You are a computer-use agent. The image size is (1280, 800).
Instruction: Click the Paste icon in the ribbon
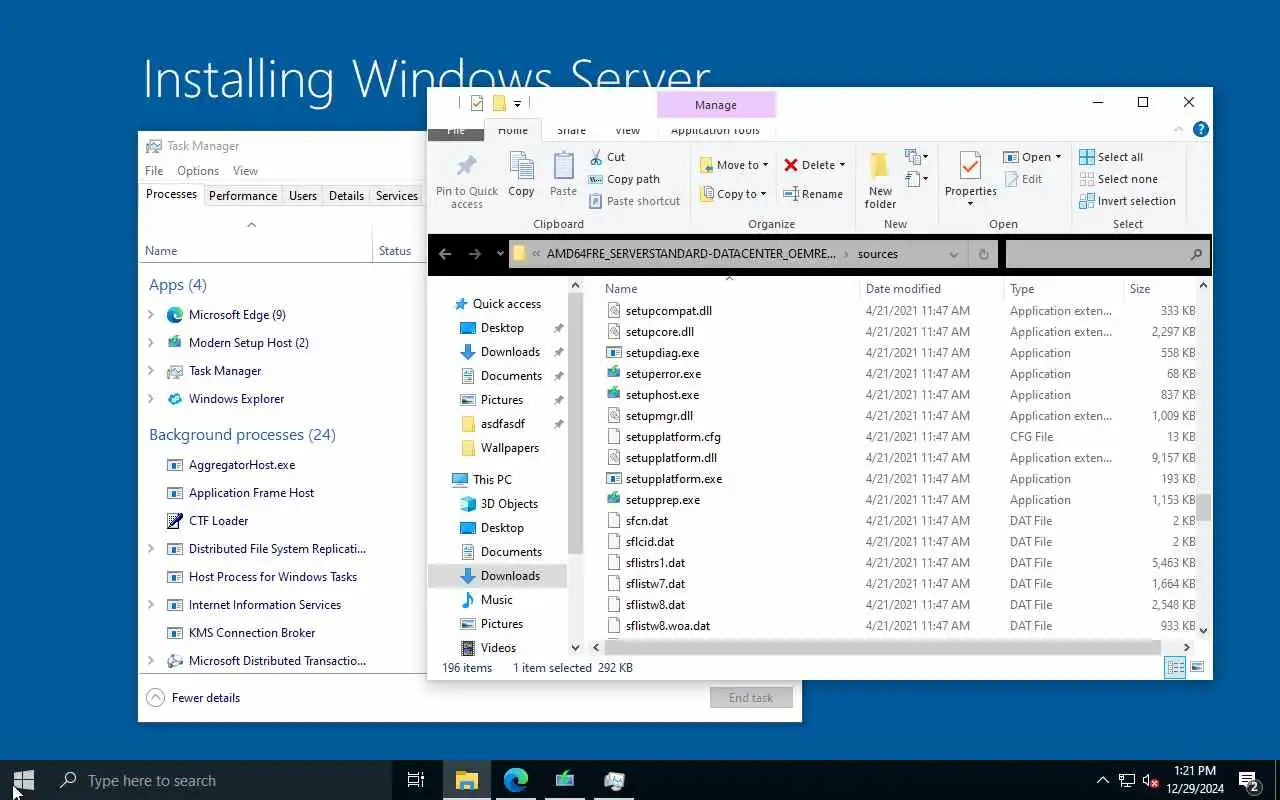(563, 174)
